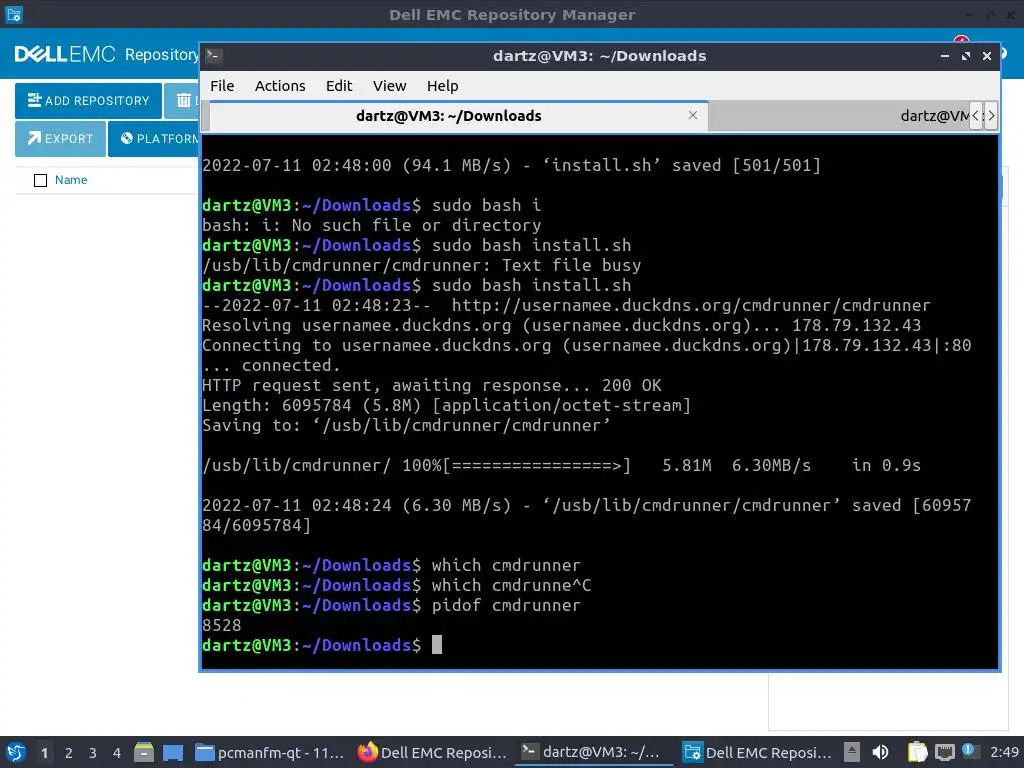Image resolution: width=1024 pixels, height=768 pixels.
Task: Click the 'bash: i: No such file or directory' line
Action: (x=372, y=225)
